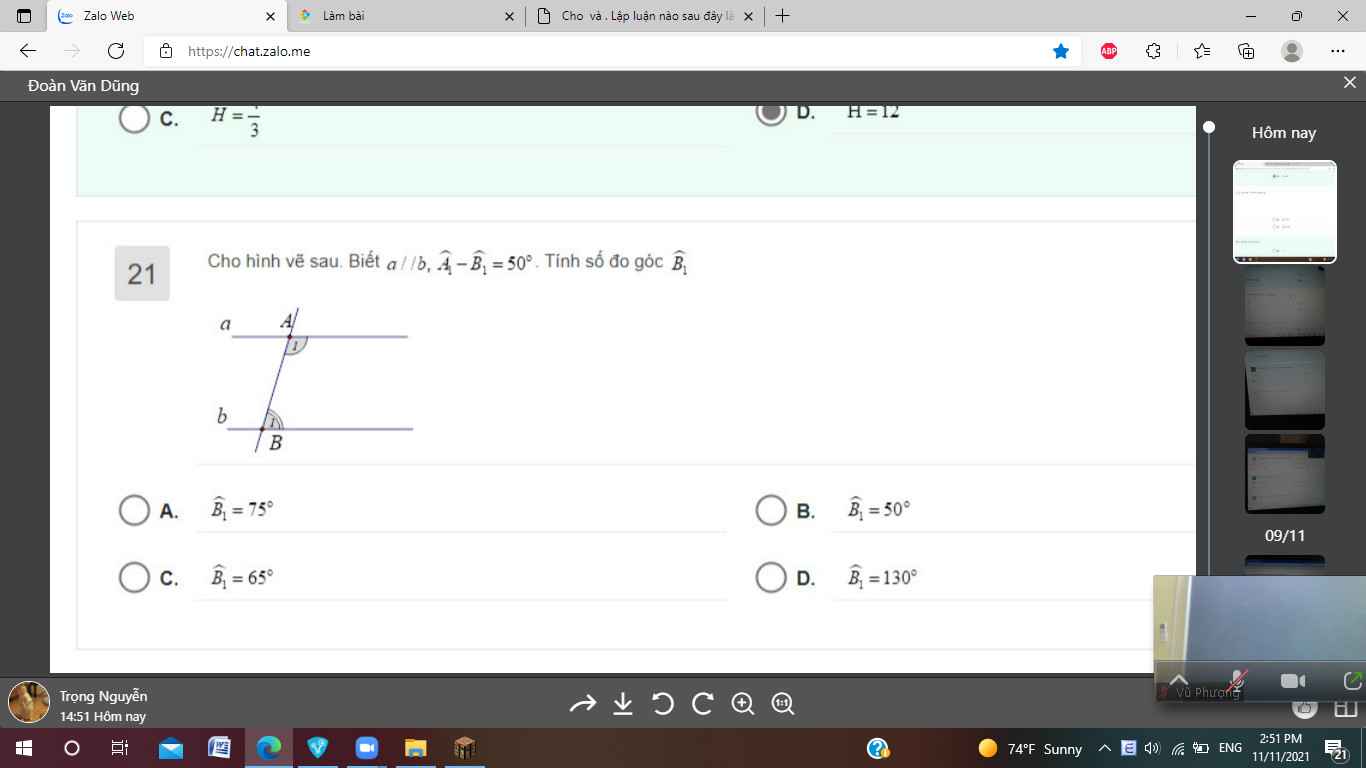
Task: Toggle the favorites star for this page
Action: point(1061,51)
